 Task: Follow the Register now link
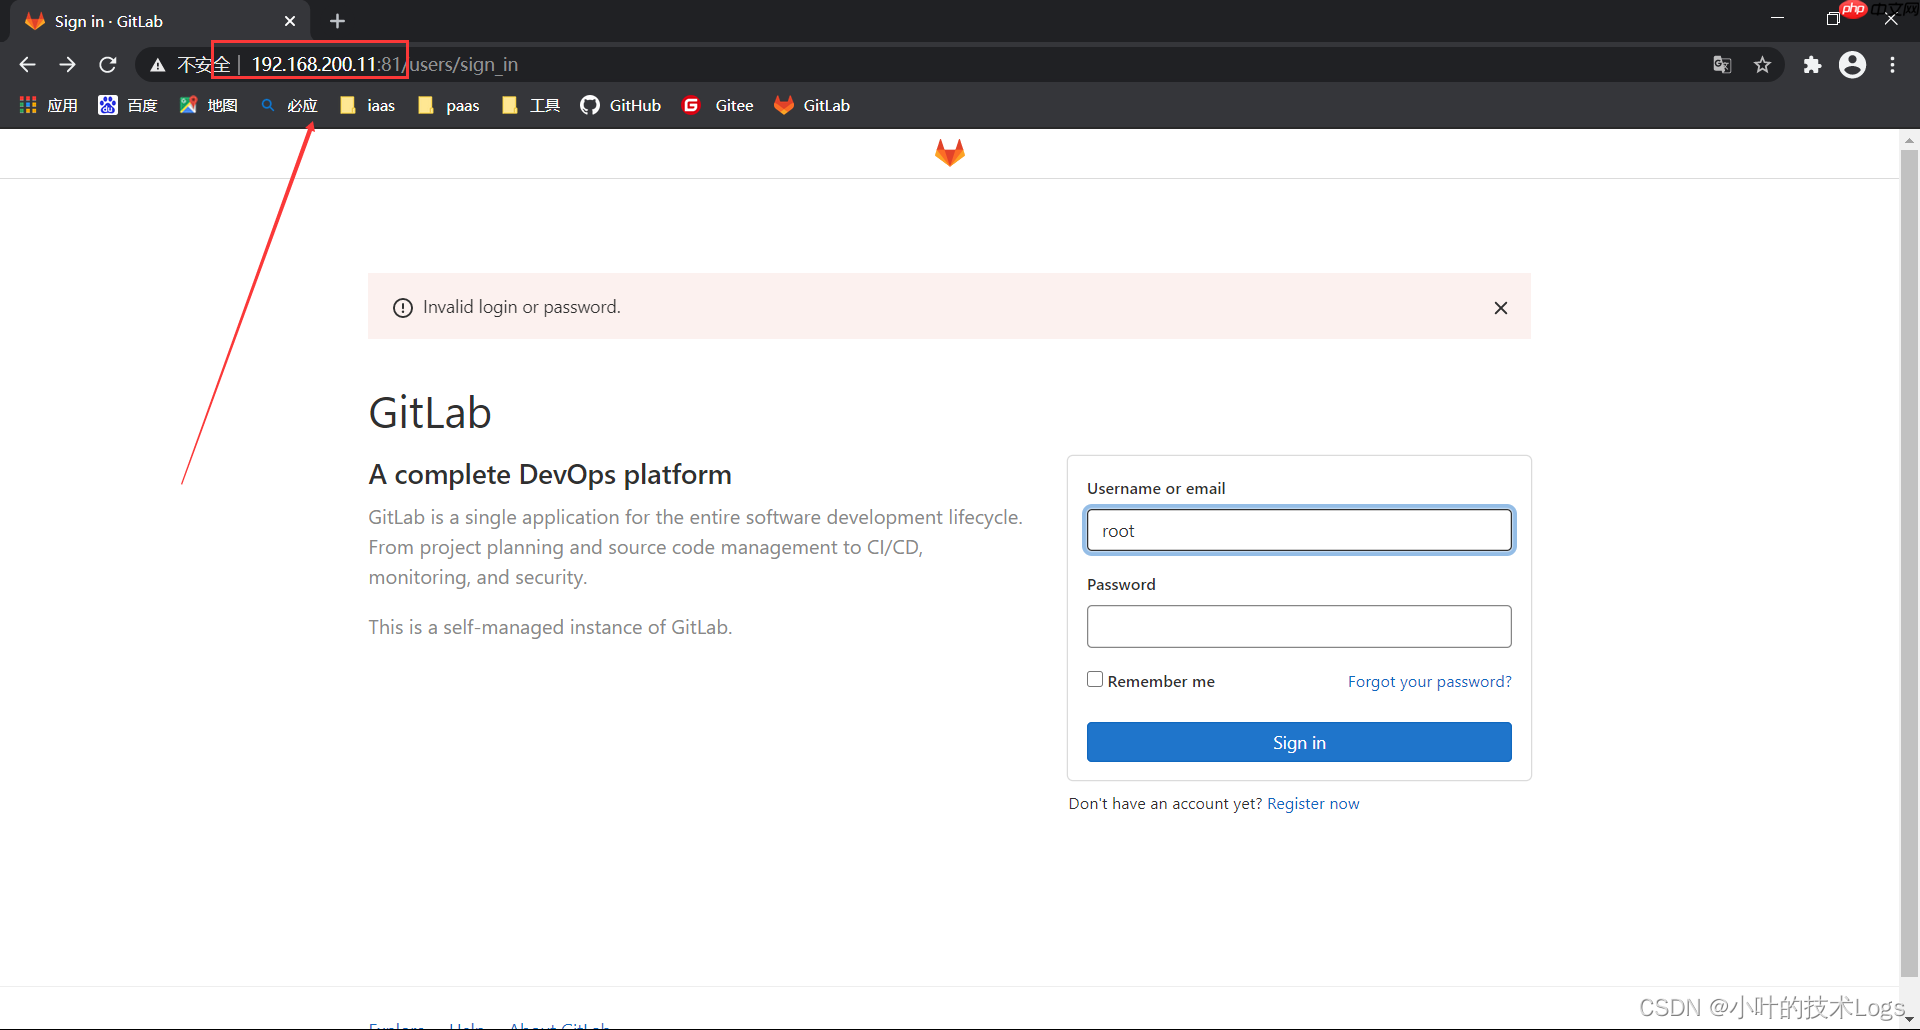[1313, 803]
